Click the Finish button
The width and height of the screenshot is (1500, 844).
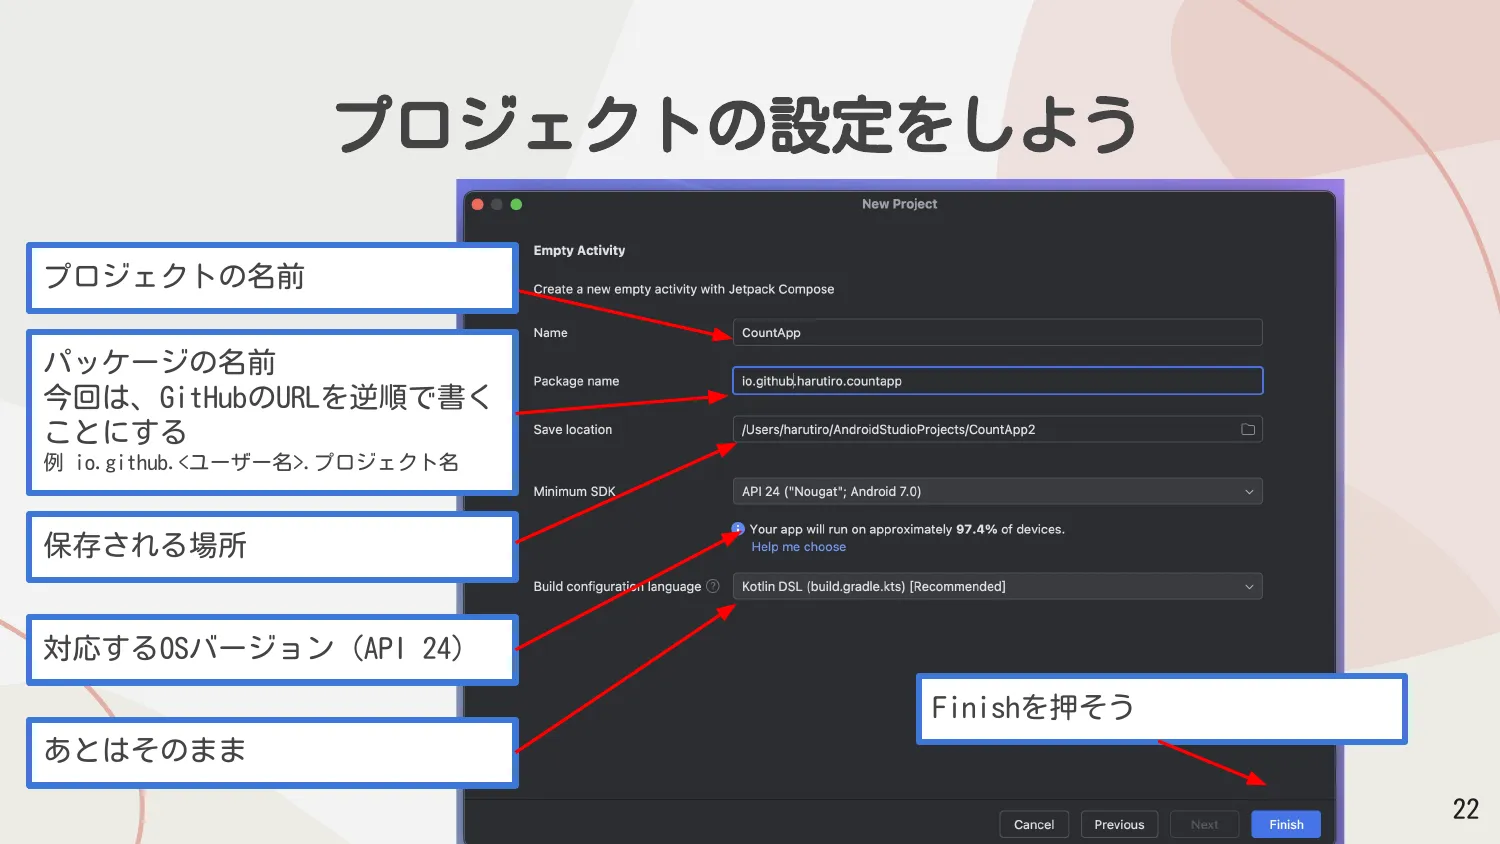1285,824
